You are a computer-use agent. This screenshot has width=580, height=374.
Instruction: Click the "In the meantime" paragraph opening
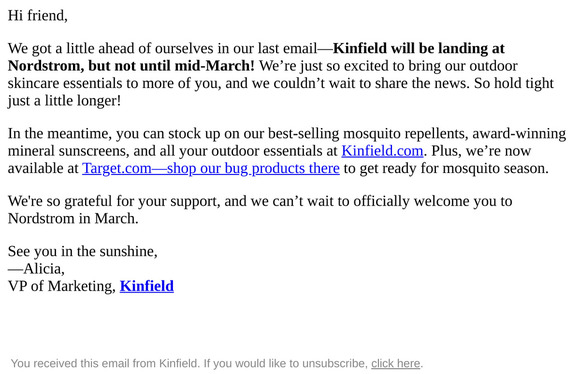(x=60, y=134)
